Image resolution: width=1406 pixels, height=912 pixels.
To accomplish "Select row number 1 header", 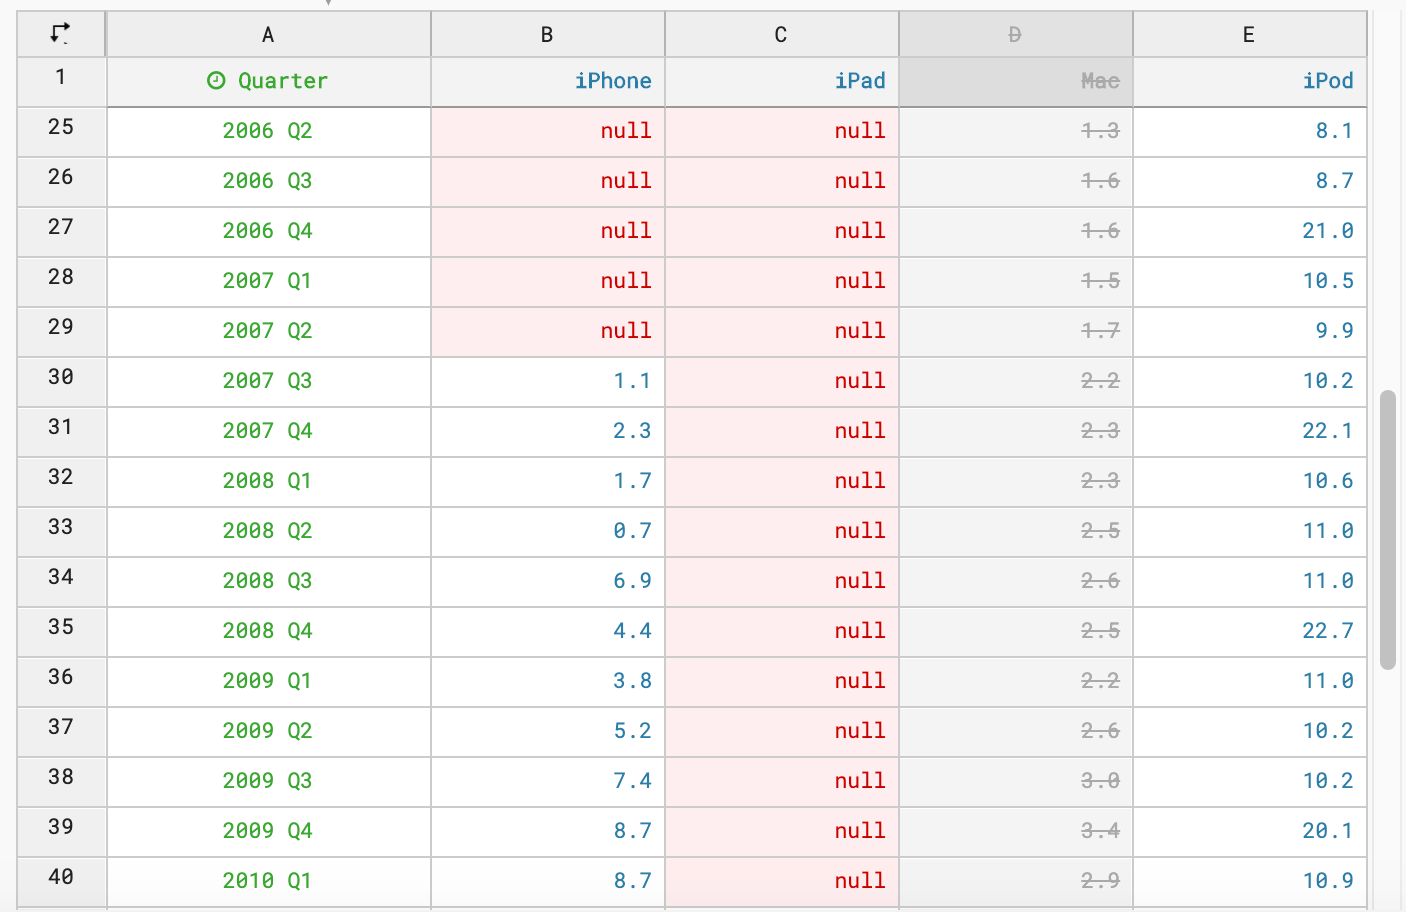I will point(61,77).
